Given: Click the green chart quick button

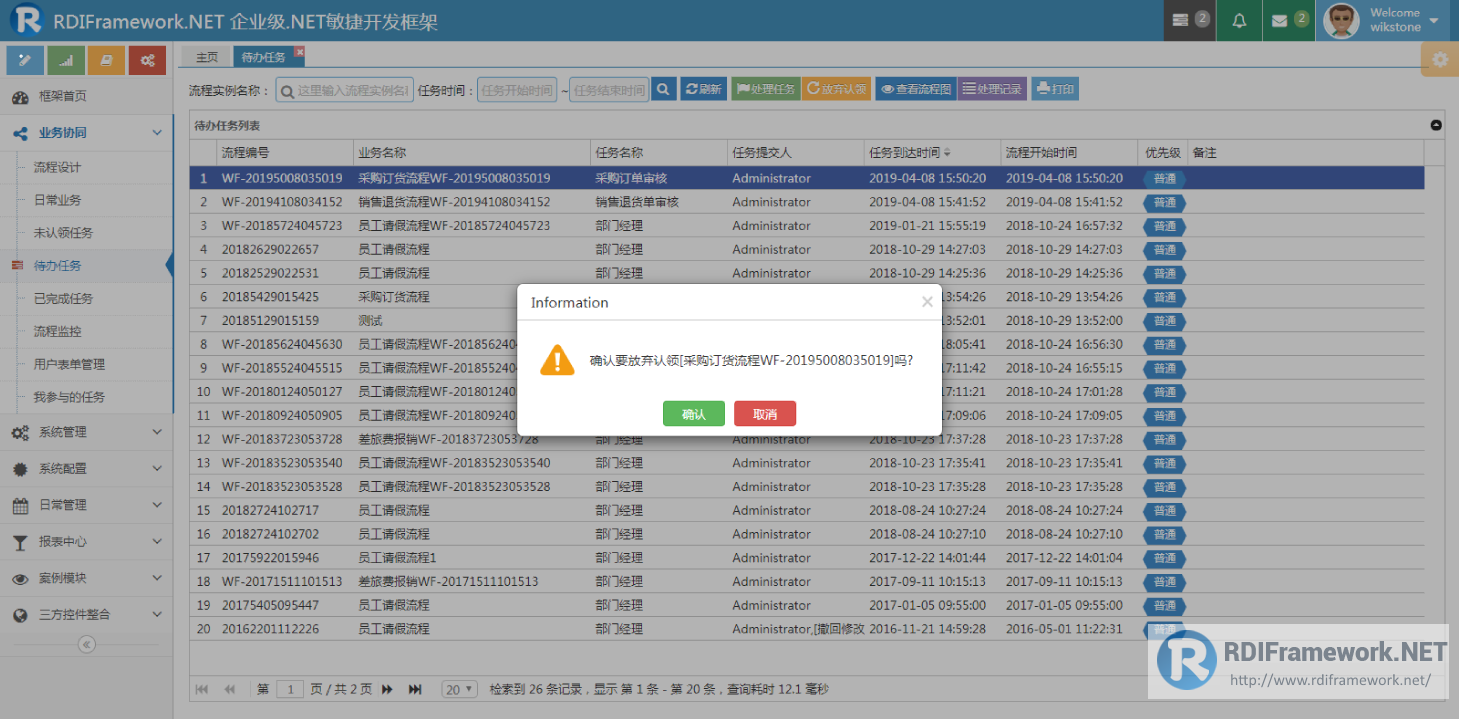Looking at the screenshot, I should click(x=66, y=61).
